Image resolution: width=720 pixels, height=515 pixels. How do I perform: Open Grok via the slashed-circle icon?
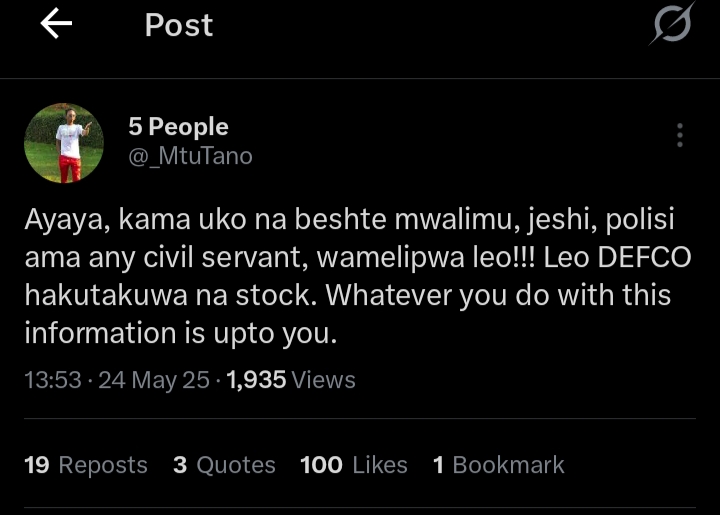(x=671, y=24)
